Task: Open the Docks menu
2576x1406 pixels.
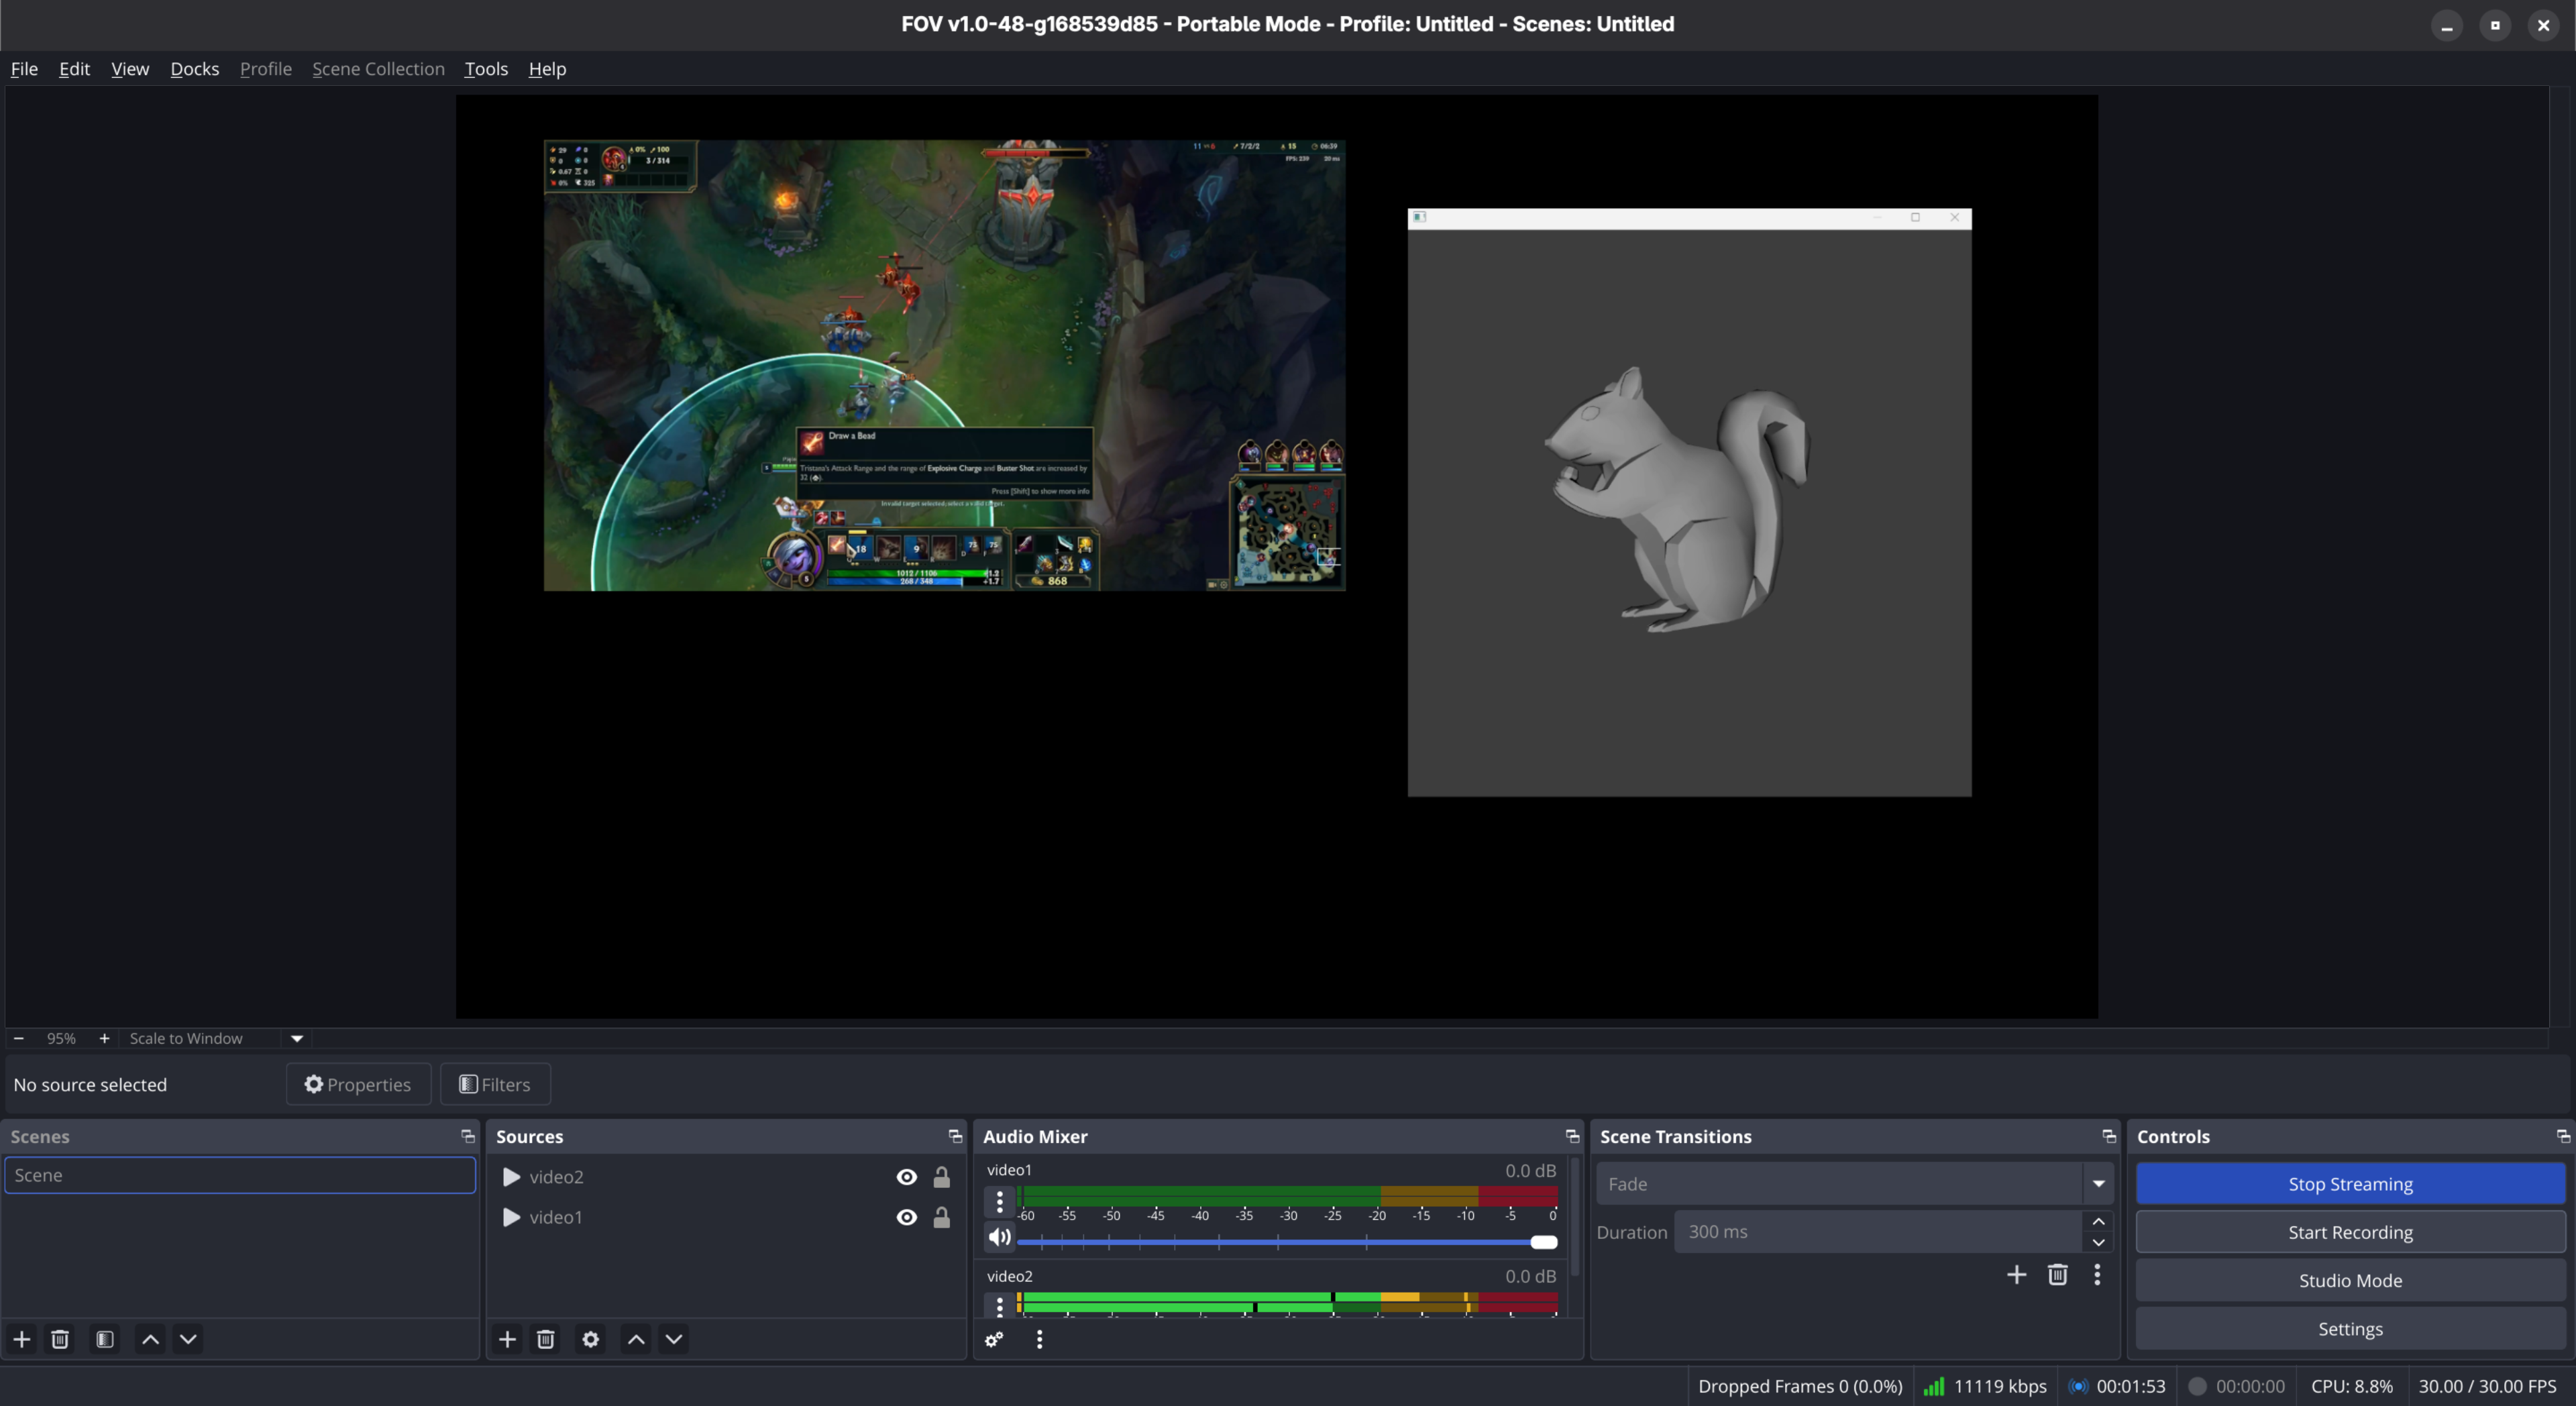Action: [194, 69]
